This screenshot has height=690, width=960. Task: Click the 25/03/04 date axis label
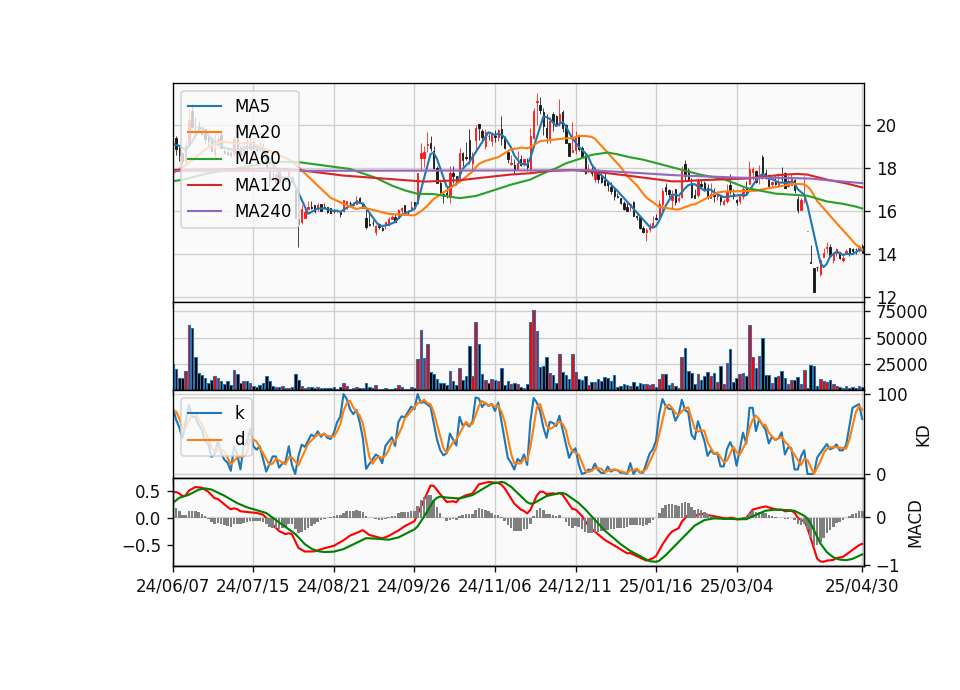[737, 586]
